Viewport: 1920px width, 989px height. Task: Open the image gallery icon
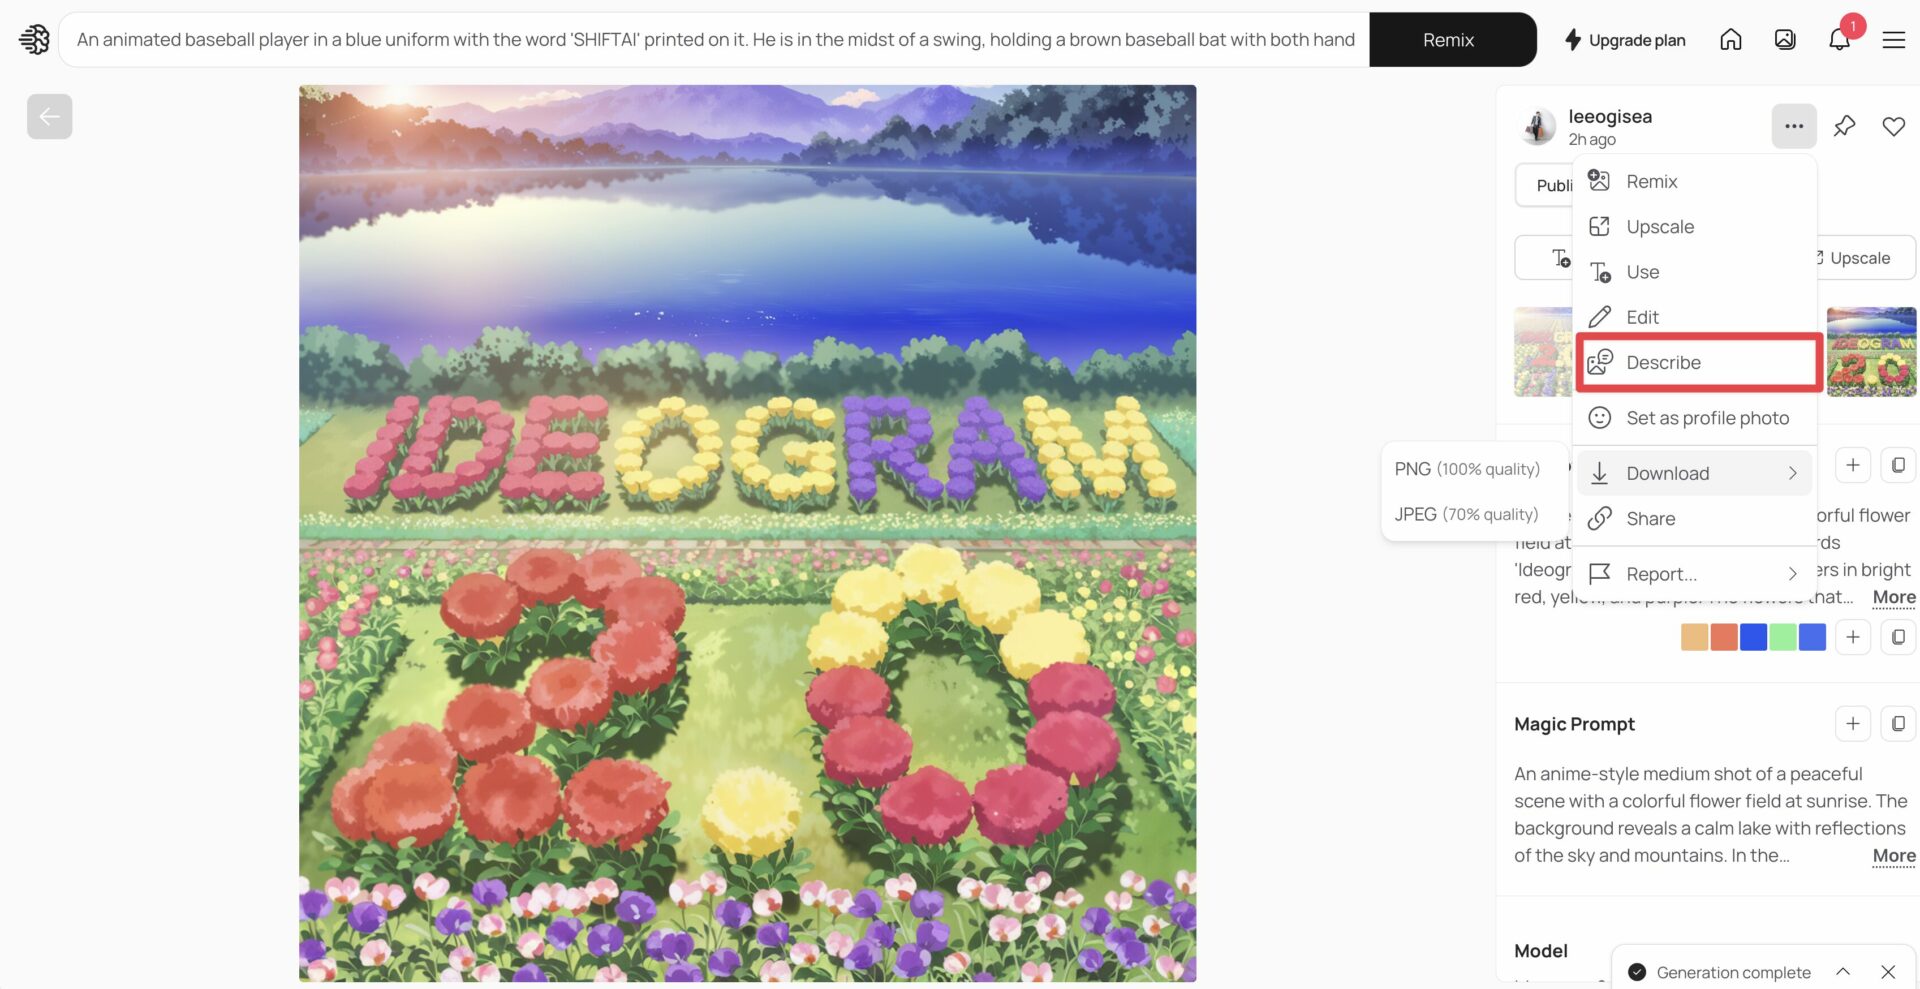[x=1785, y=39]
